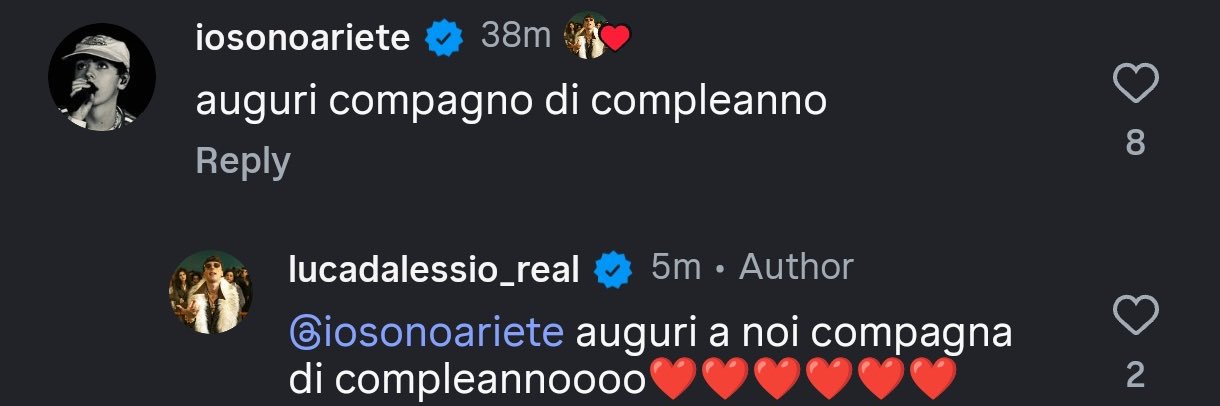Viewport: 1220px width, 406px height.
Task: View the 2 likes count on the reply
Action: (x=1135, y=376)
